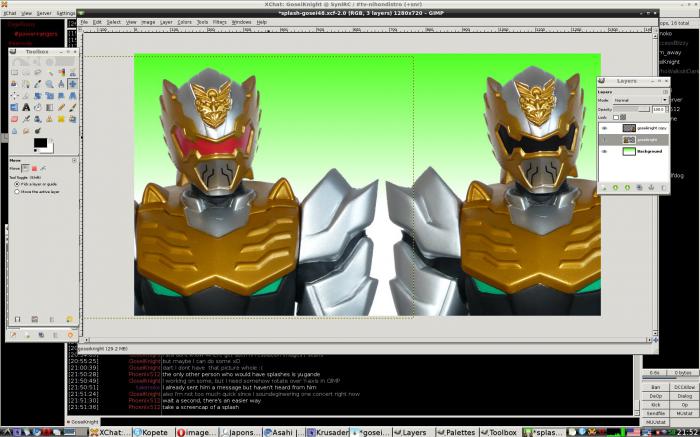Select the Fuzzy Select wand tool
This screenshot has height=437, width=700.
point(50,72)
